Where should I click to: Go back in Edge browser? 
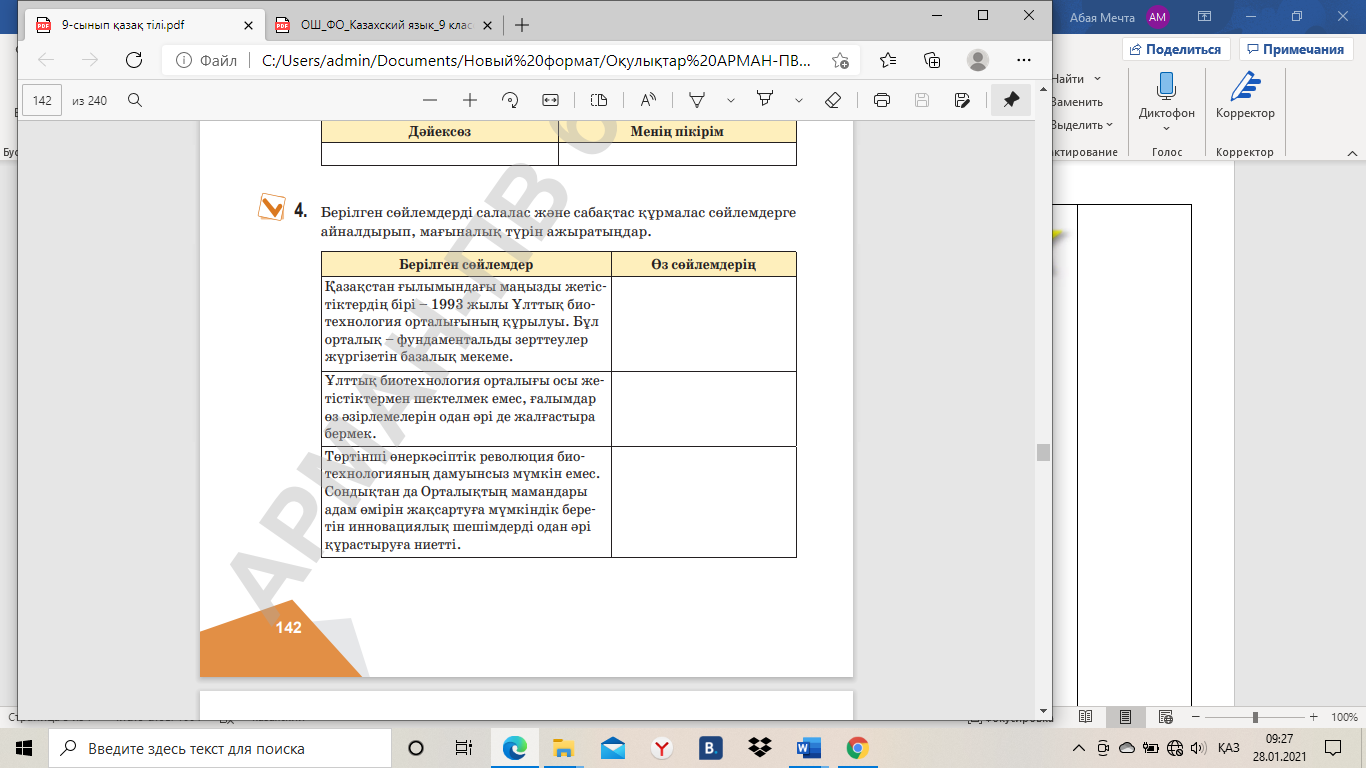tap(46, 60)
